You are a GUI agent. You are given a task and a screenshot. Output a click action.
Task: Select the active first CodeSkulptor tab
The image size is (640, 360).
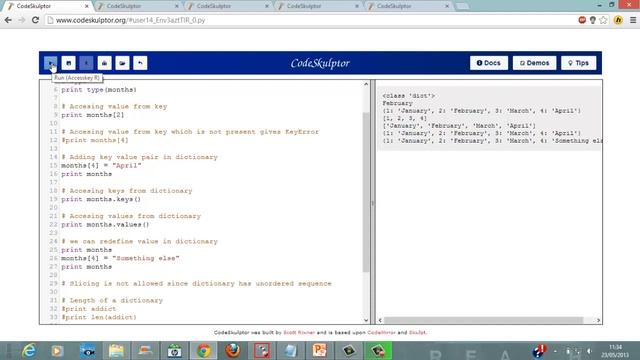pos(47,6)
